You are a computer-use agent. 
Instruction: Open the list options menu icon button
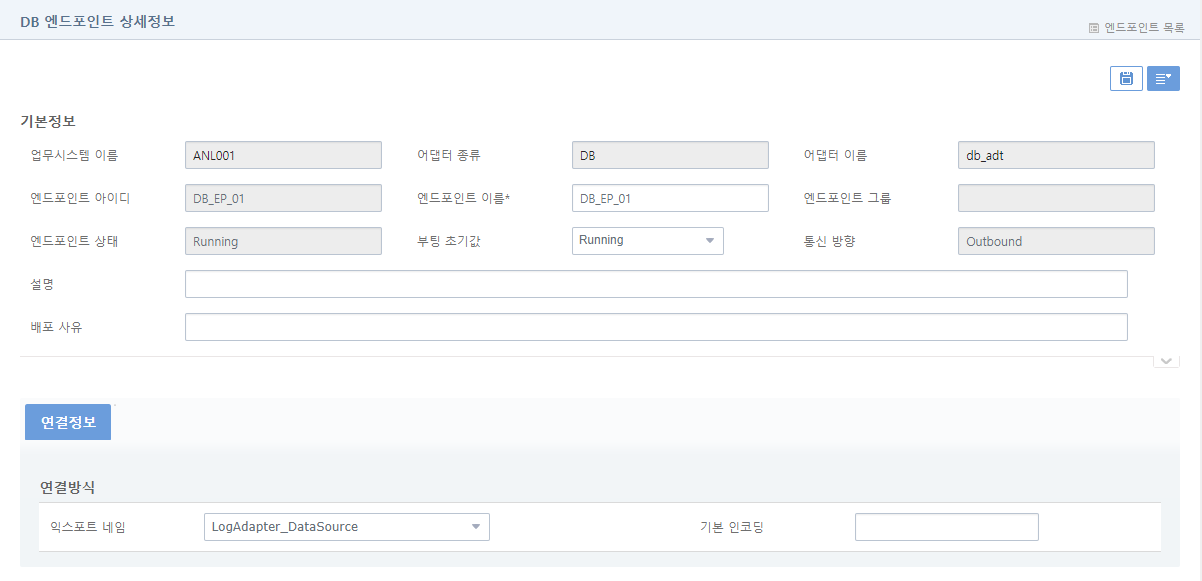click(x=1163, y=79)
